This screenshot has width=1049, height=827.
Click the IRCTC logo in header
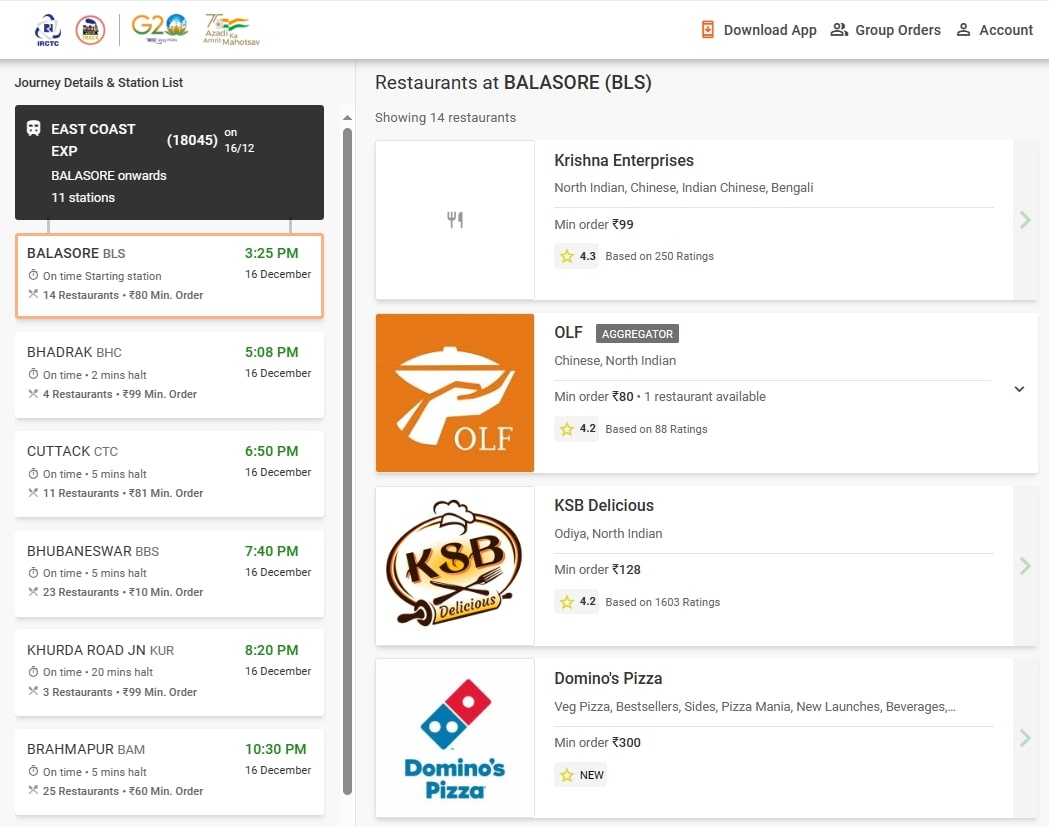pyautogui.click(x=47, y=30)
